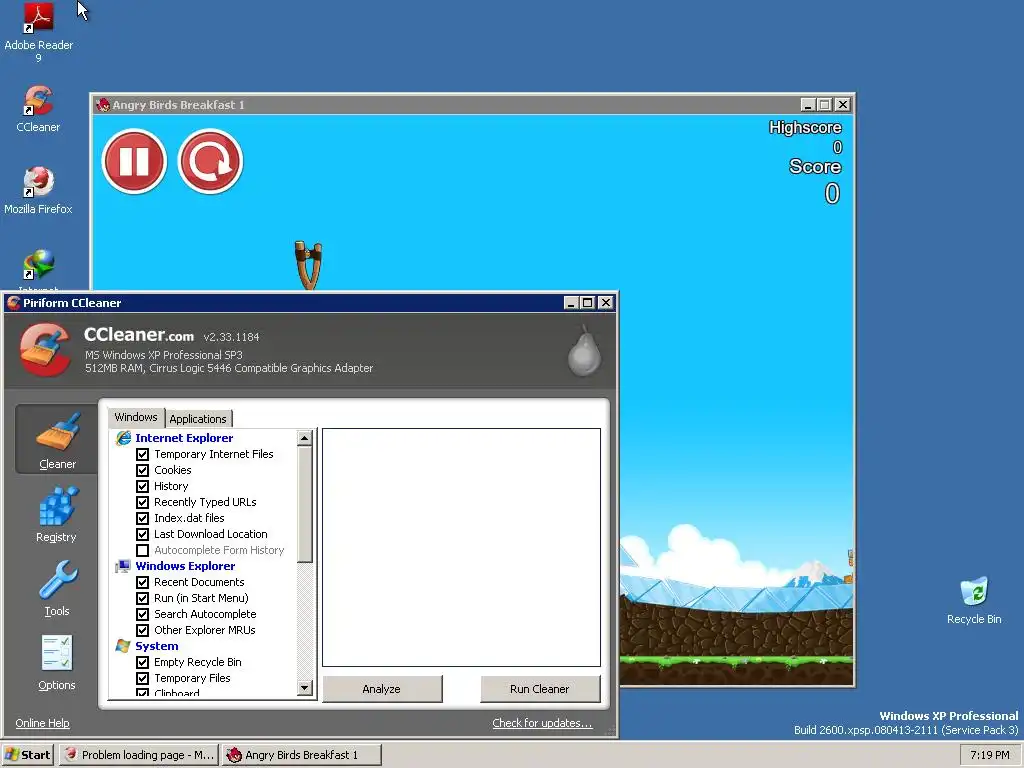Select the Mozilla Firefox desktop icon
Screen dimensions: 1024x768
(x=38, y=191)
